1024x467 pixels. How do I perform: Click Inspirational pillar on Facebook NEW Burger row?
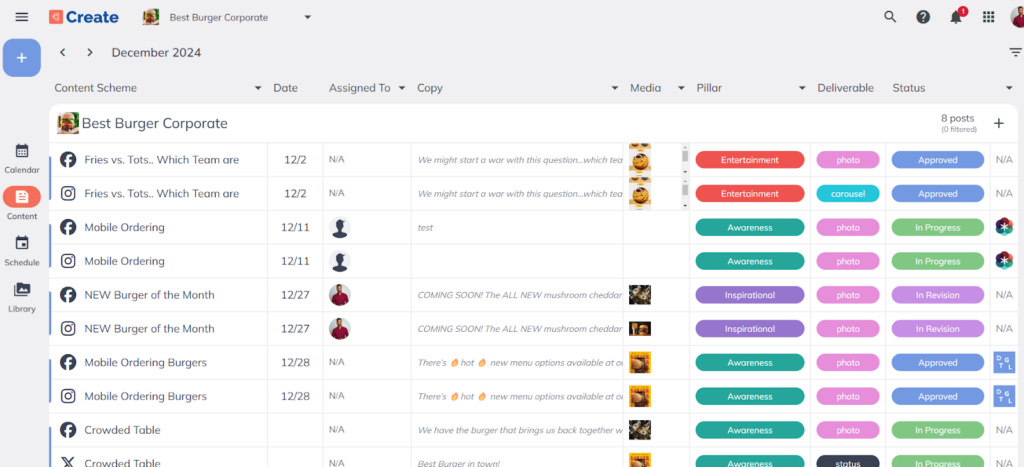750,295
